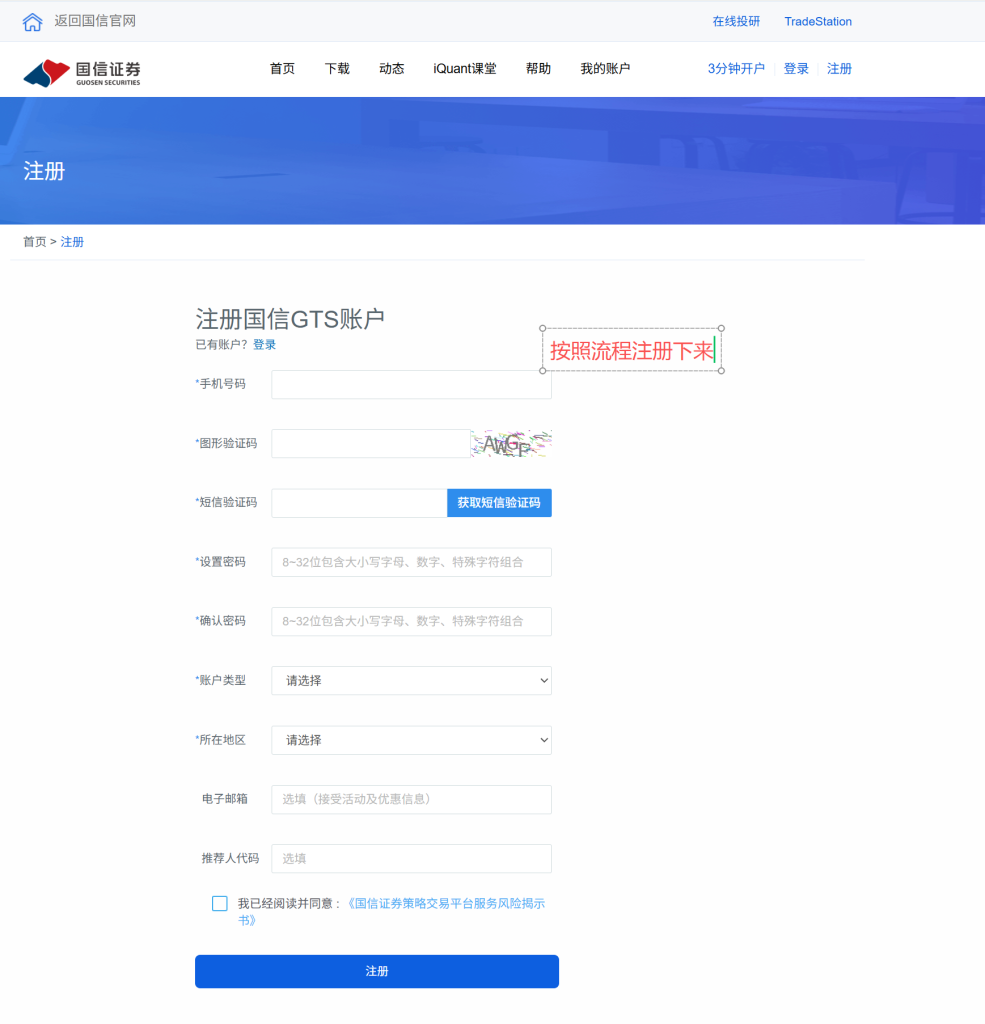Click the home icon beside 返回国信官网
The image size is (985, 1024).
point(33,20)
